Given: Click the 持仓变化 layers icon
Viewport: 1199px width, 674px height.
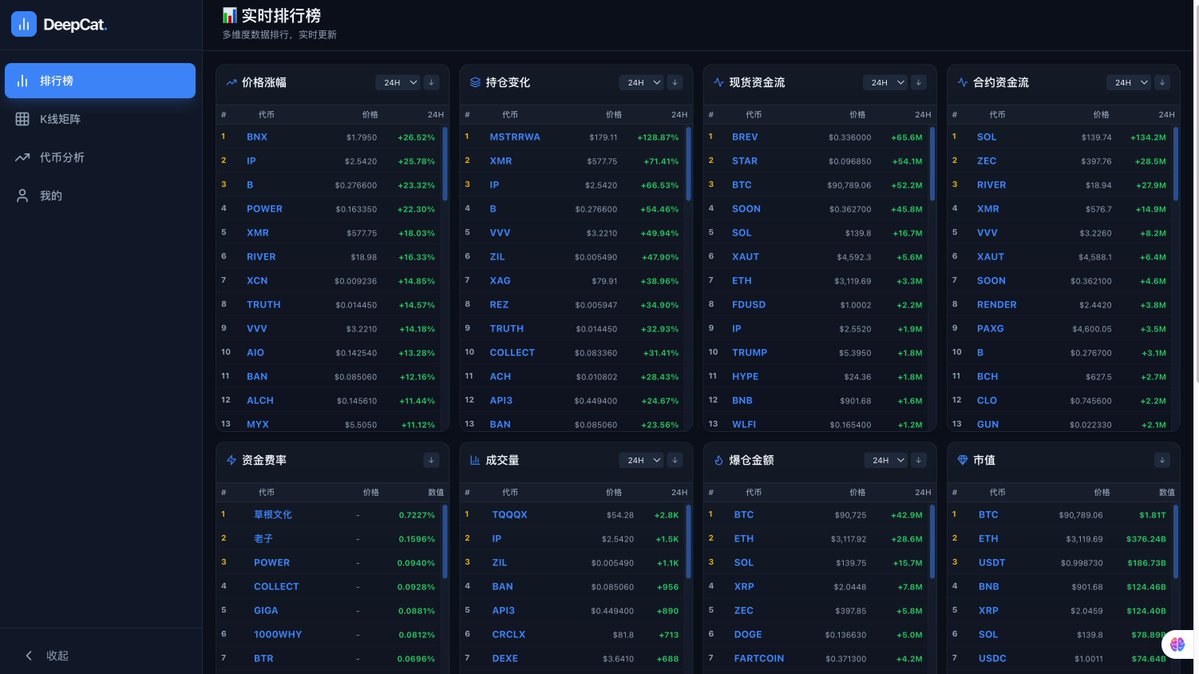Looking at the screenshot, I should point(475,82).
